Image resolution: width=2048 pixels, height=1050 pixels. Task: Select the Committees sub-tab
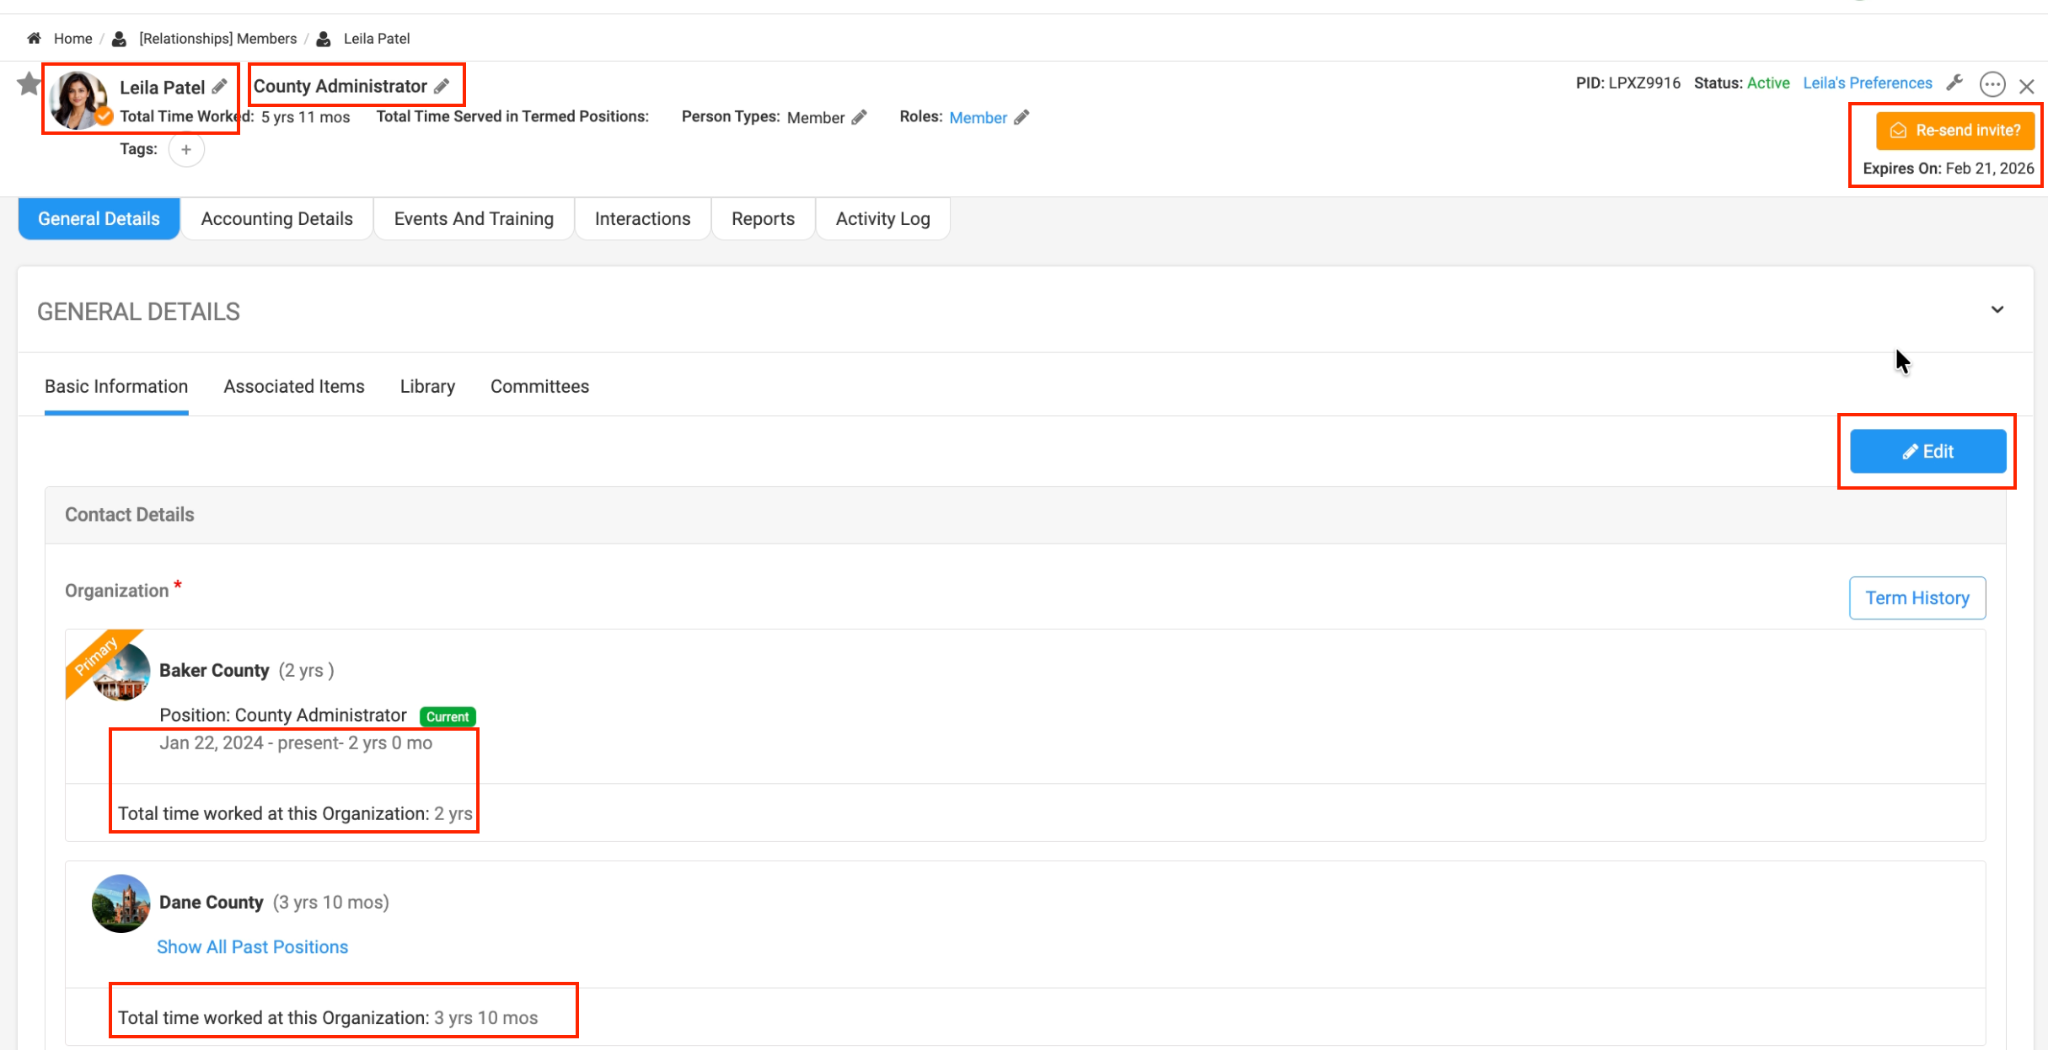click(539, 387)
